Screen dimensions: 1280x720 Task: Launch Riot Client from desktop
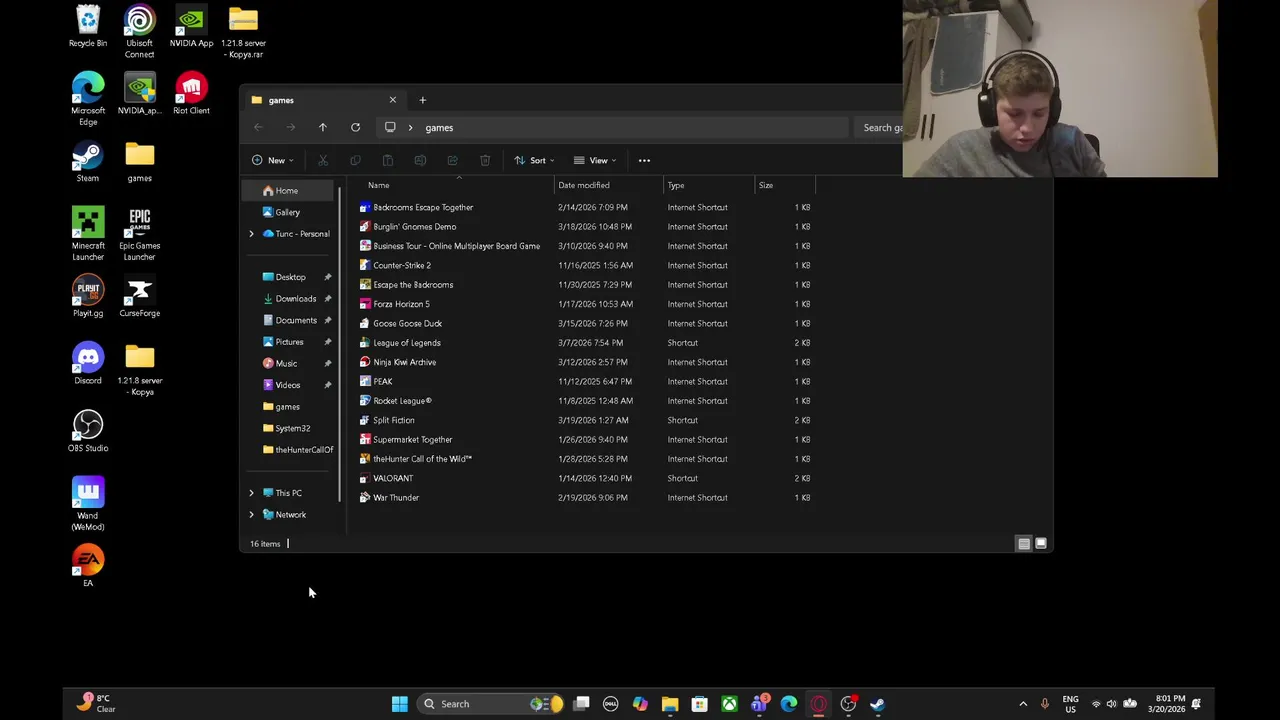pos(191,94)
